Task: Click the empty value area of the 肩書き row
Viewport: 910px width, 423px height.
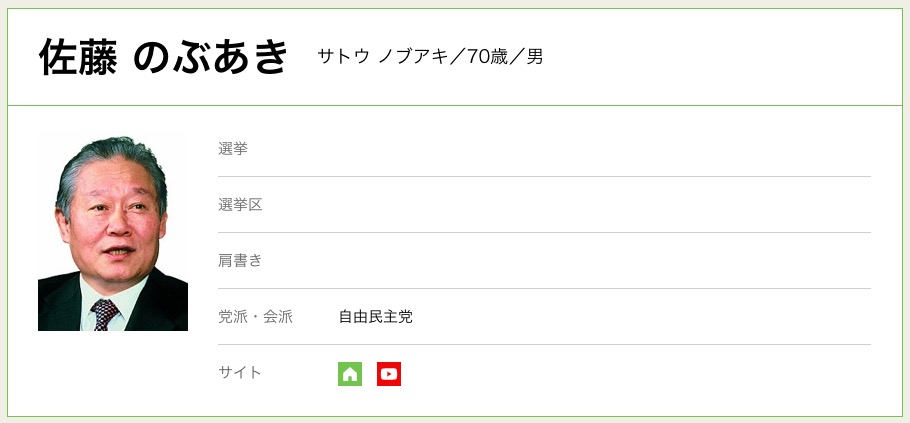Action: coord(600,261)
